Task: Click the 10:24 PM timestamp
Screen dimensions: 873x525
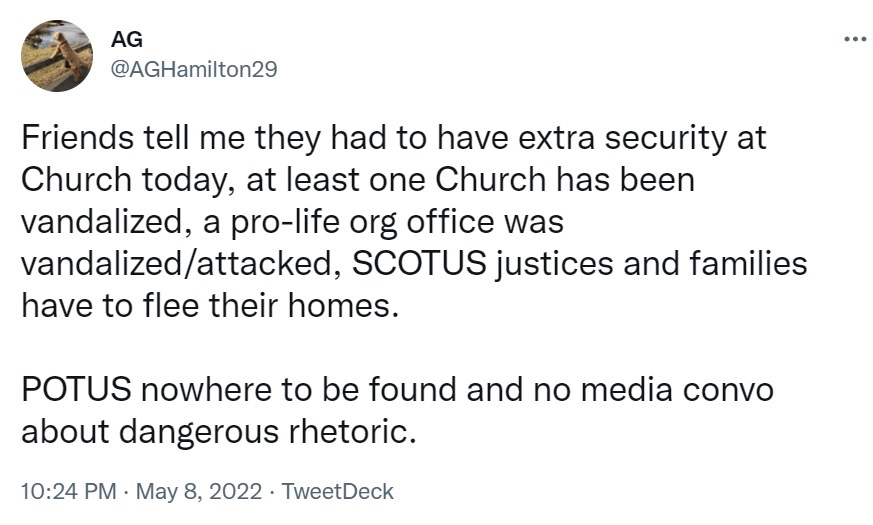Action: [66, 491]
